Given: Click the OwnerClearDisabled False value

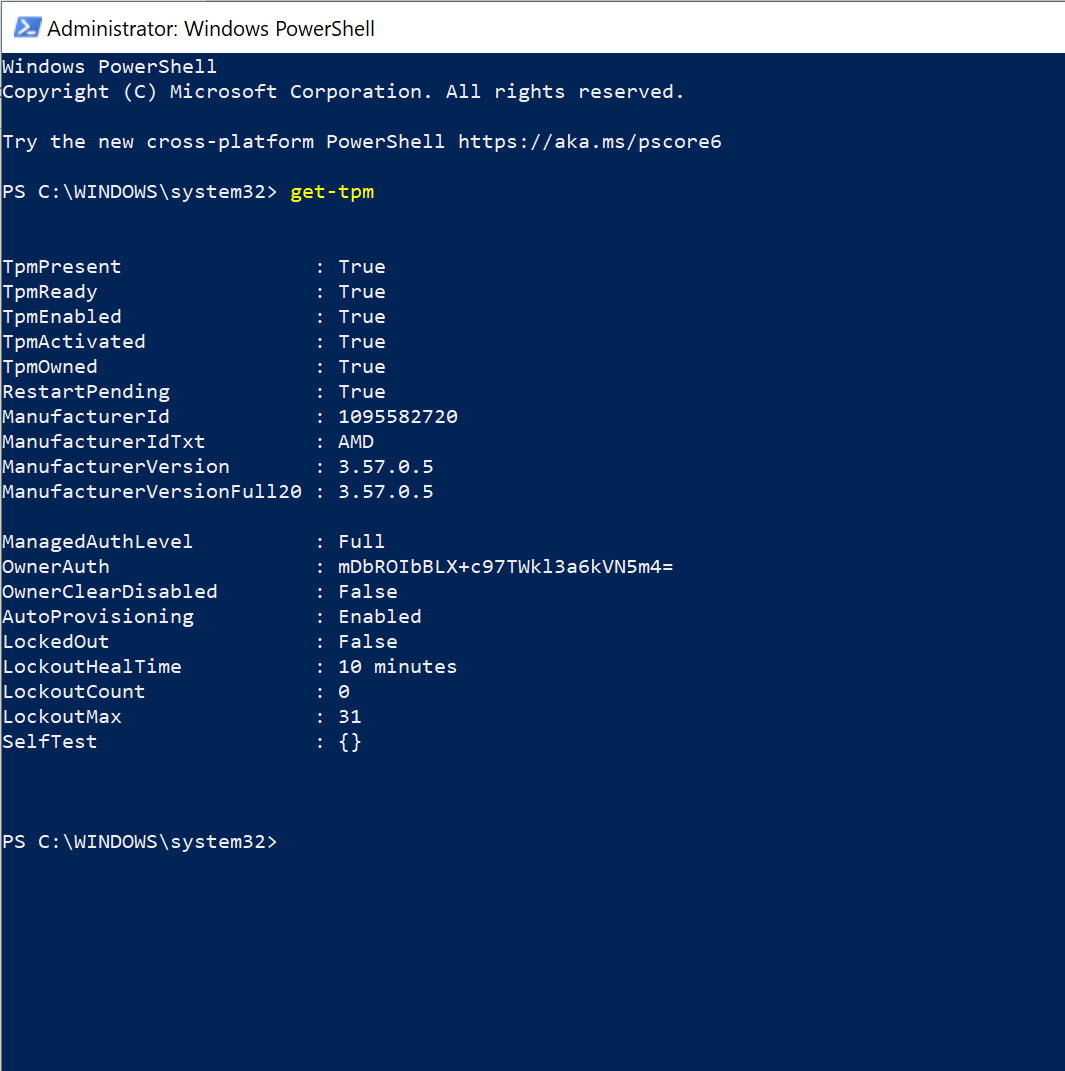Looking at the screenshot, I should 368,592.
